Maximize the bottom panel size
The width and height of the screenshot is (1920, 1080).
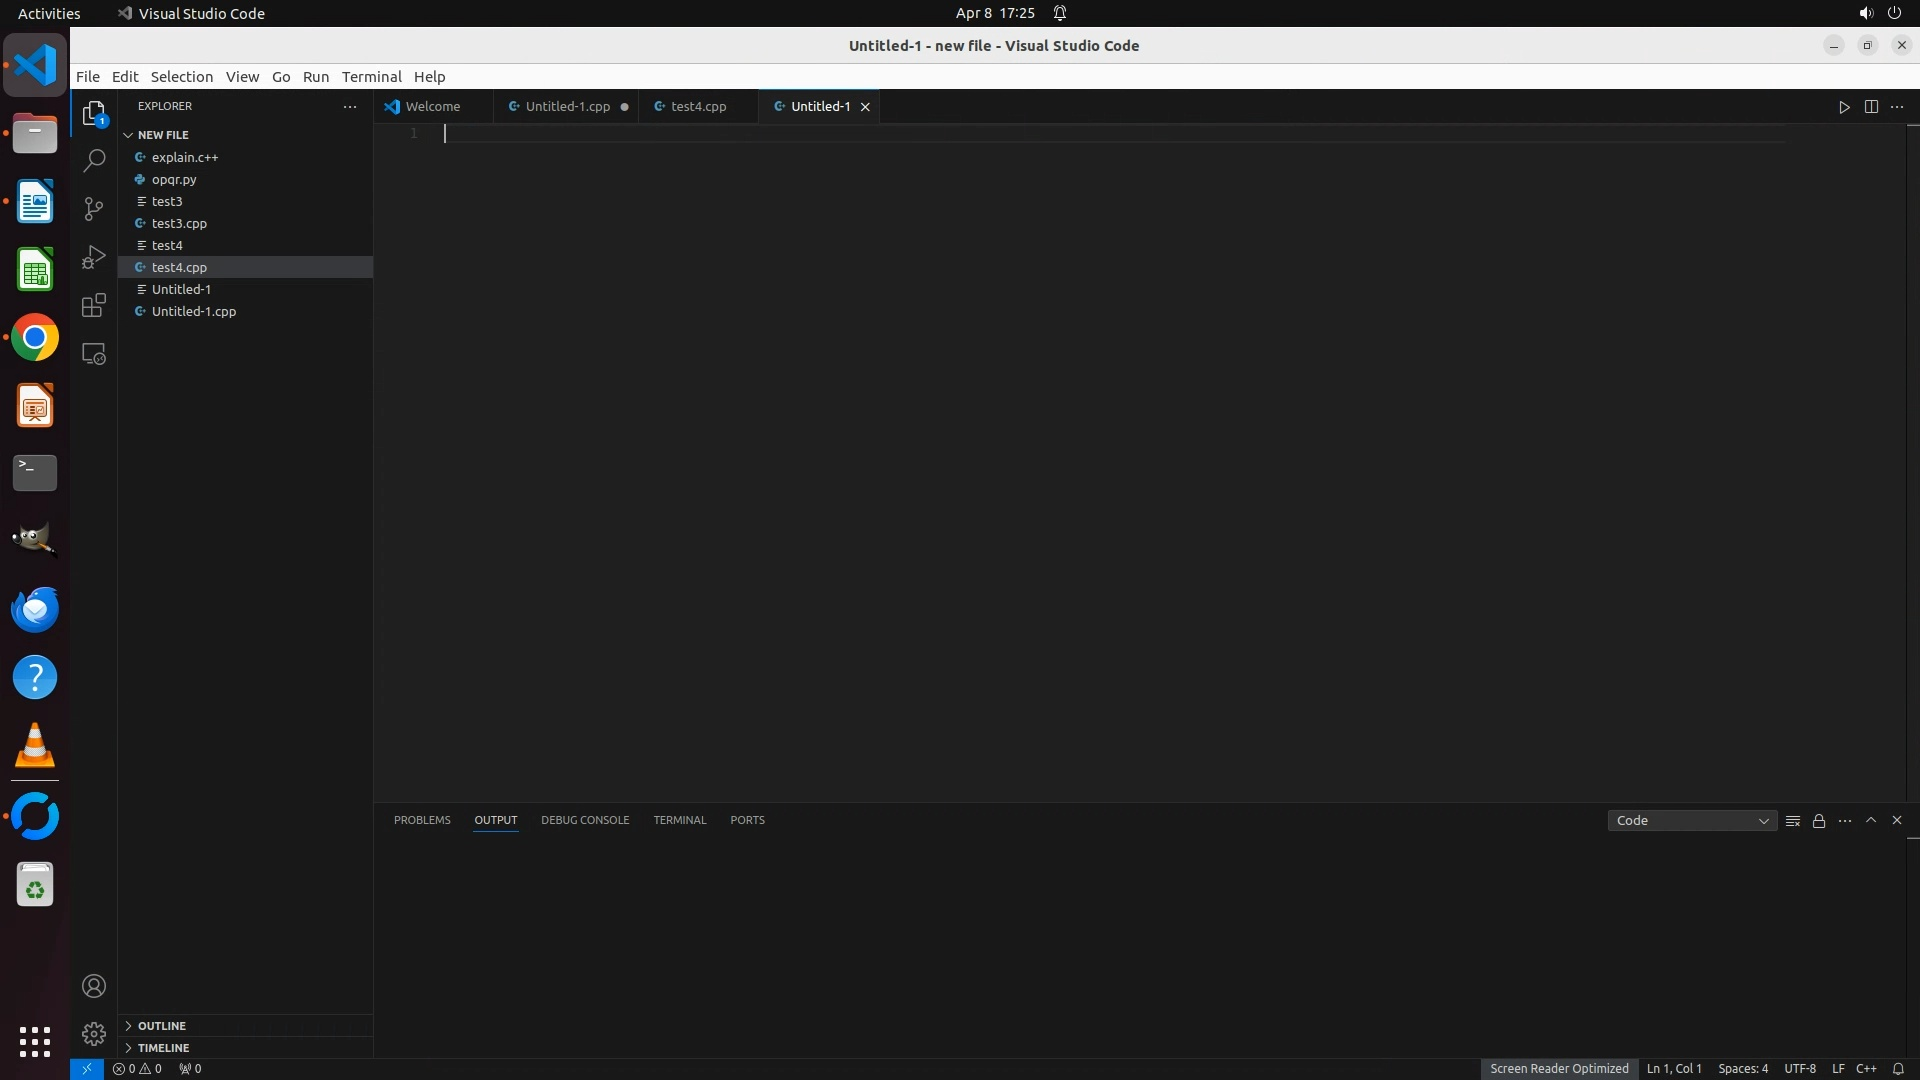(x=1871, y=820)
